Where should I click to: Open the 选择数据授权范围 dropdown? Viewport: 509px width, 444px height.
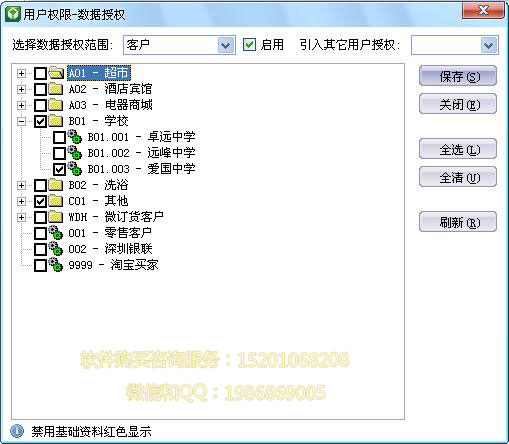coord(226,45)
